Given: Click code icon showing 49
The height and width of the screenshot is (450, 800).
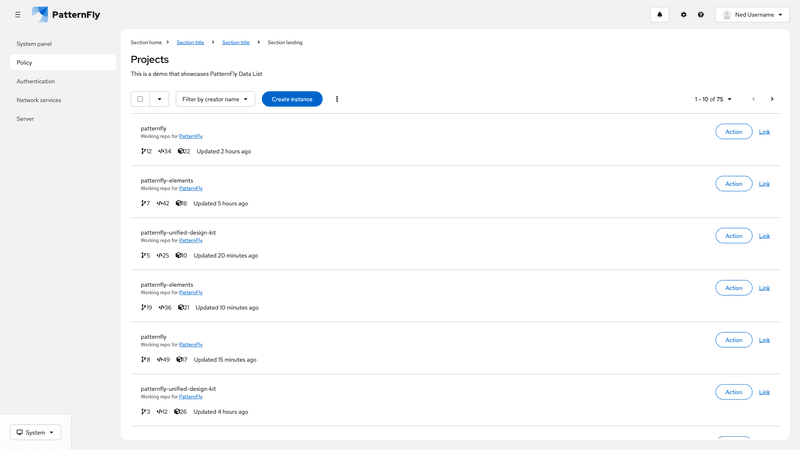Looking at the screenshot, I should (x=160, y=359).
